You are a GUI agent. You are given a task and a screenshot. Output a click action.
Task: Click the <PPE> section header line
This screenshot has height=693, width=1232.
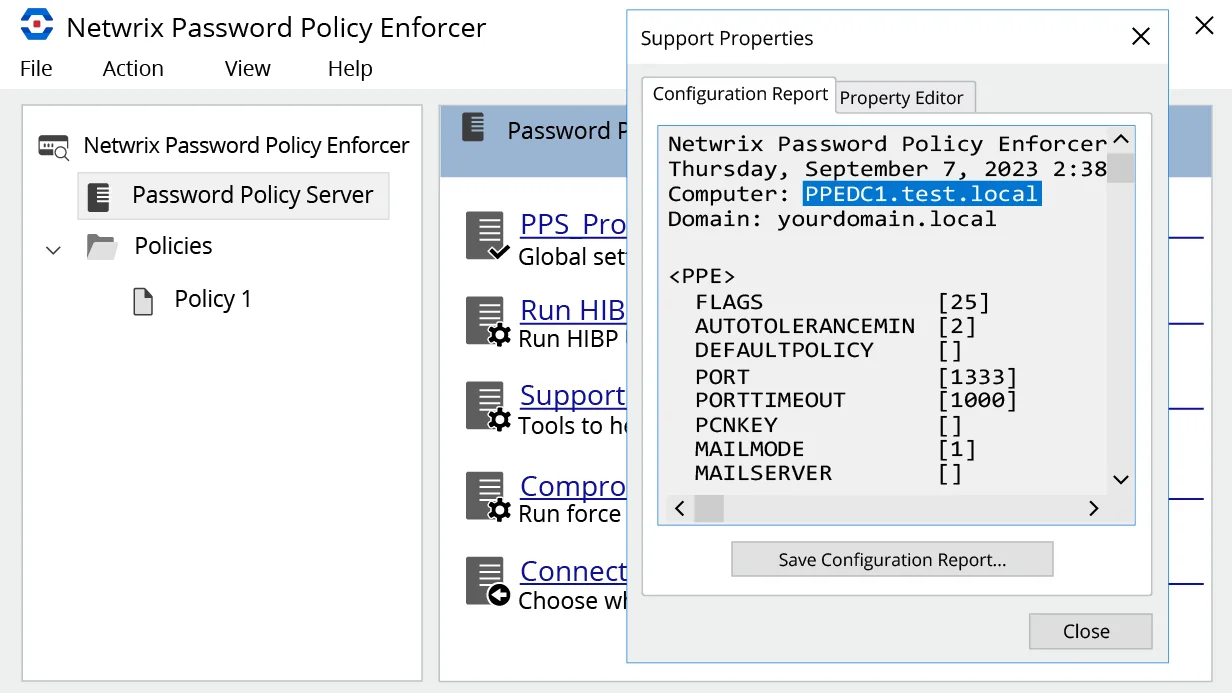(702, 277)
